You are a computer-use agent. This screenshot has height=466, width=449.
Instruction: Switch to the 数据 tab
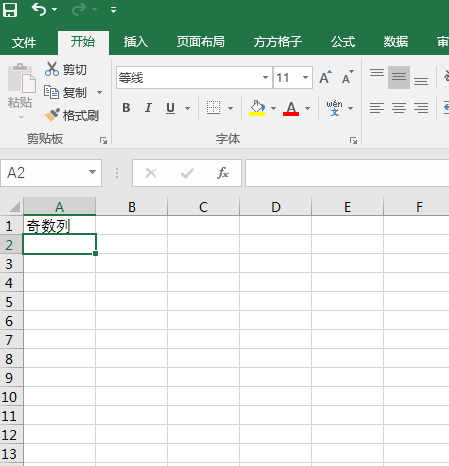[x=396, y=42]
